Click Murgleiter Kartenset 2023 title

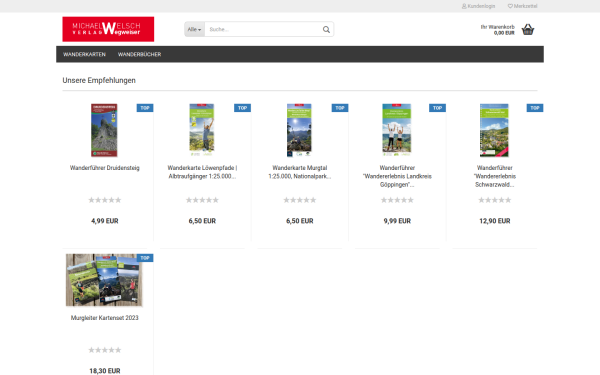104,318
